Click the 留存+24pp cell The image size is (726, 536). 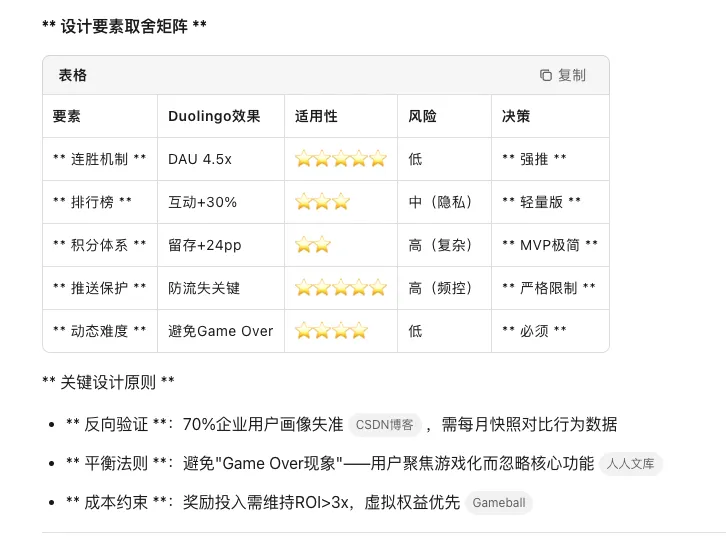[x=221, y=245]
